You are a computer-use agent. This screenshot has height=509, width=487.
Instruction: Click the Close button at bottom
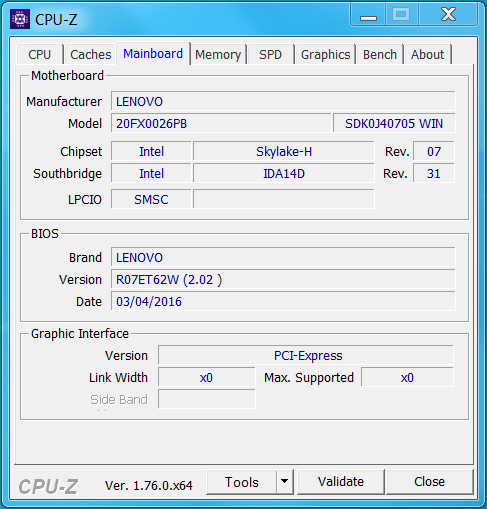coord(429,482)
